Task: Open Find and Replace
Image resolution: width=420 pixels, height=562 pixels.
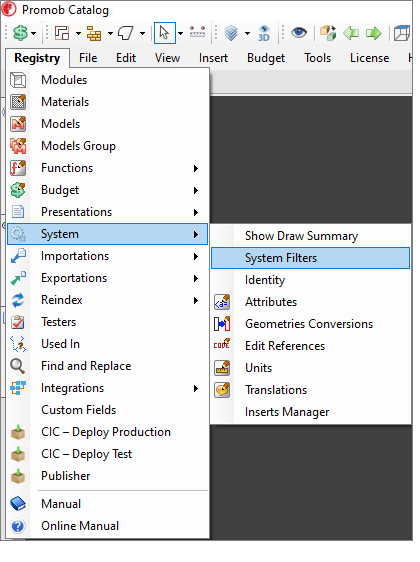Action: (x=108, y=366)
